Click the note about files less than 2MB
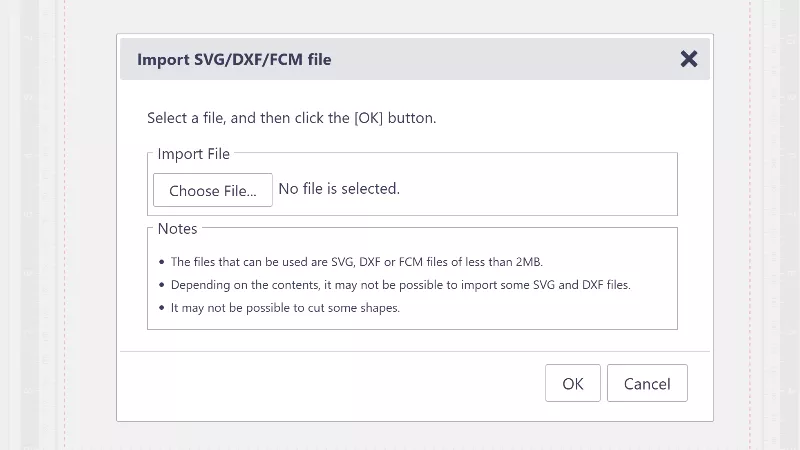The image size is (800, 450). click(356, 262)
